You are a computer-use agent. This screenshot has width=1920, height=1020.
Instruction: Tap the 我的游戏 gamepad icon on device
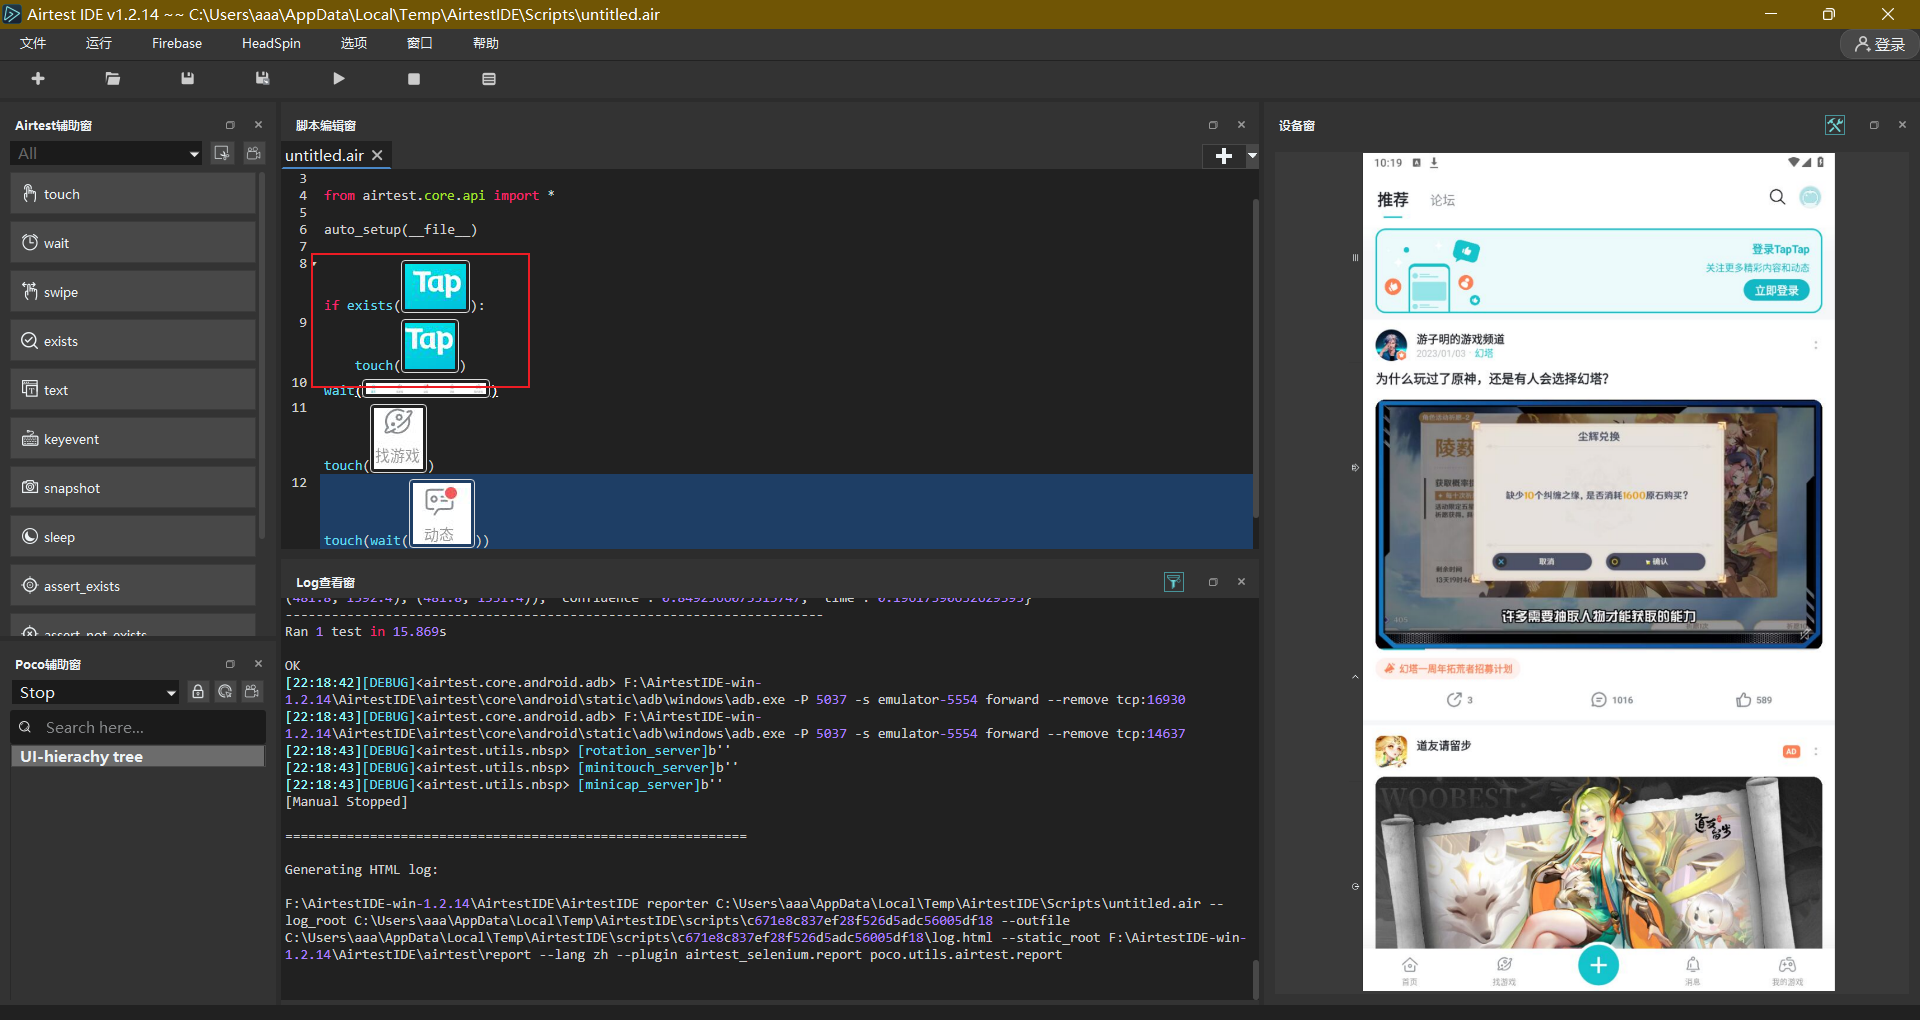(x=1787, y=969)
